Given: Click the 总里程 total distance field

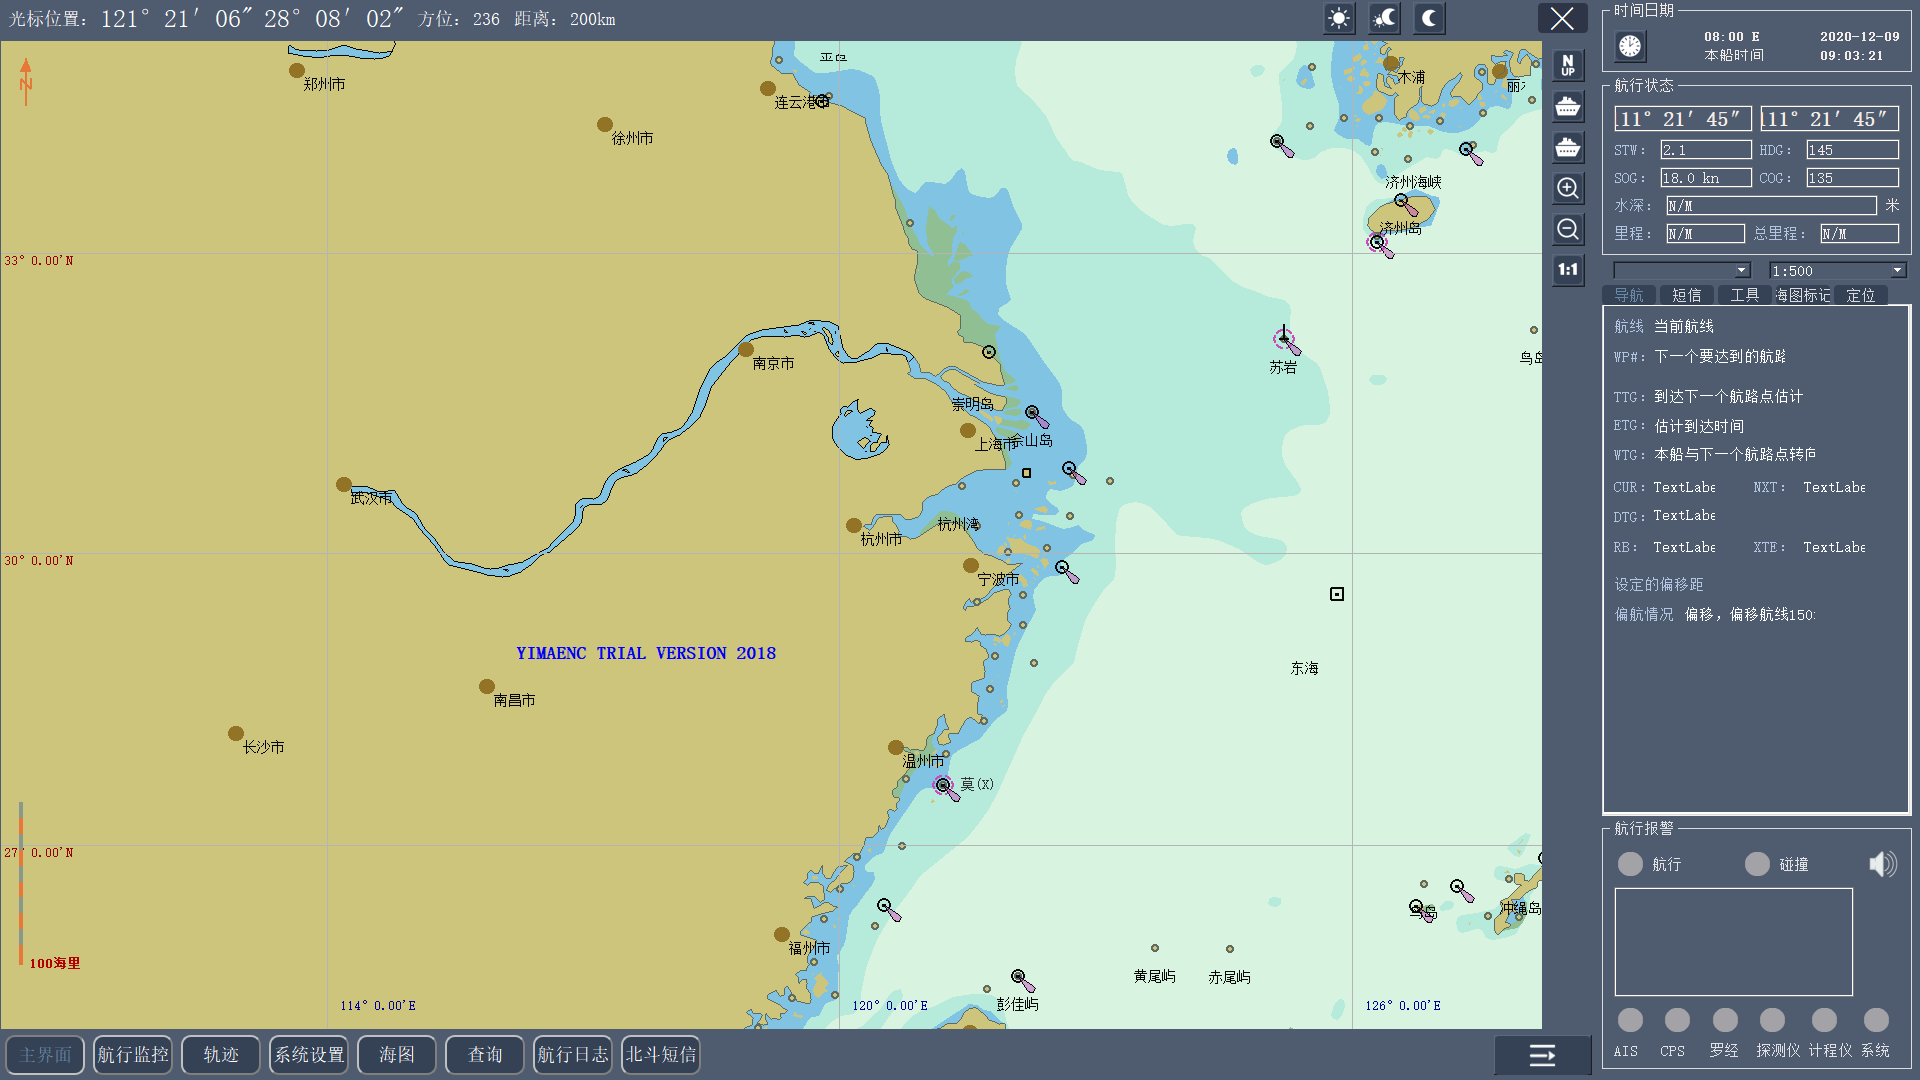Looking at the screenshot, I should [x=1859, y=234].
